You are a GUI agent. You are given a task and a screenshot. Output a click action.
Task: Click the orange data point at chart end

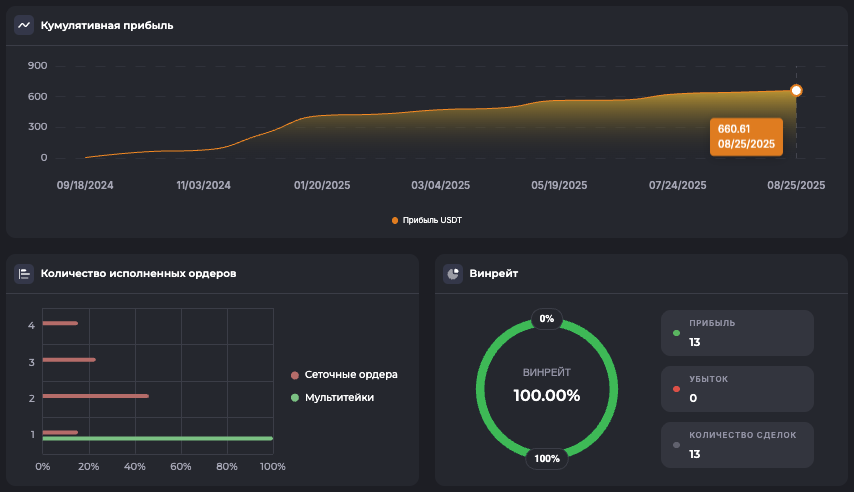pyautogui.click(x=796, y=90)
